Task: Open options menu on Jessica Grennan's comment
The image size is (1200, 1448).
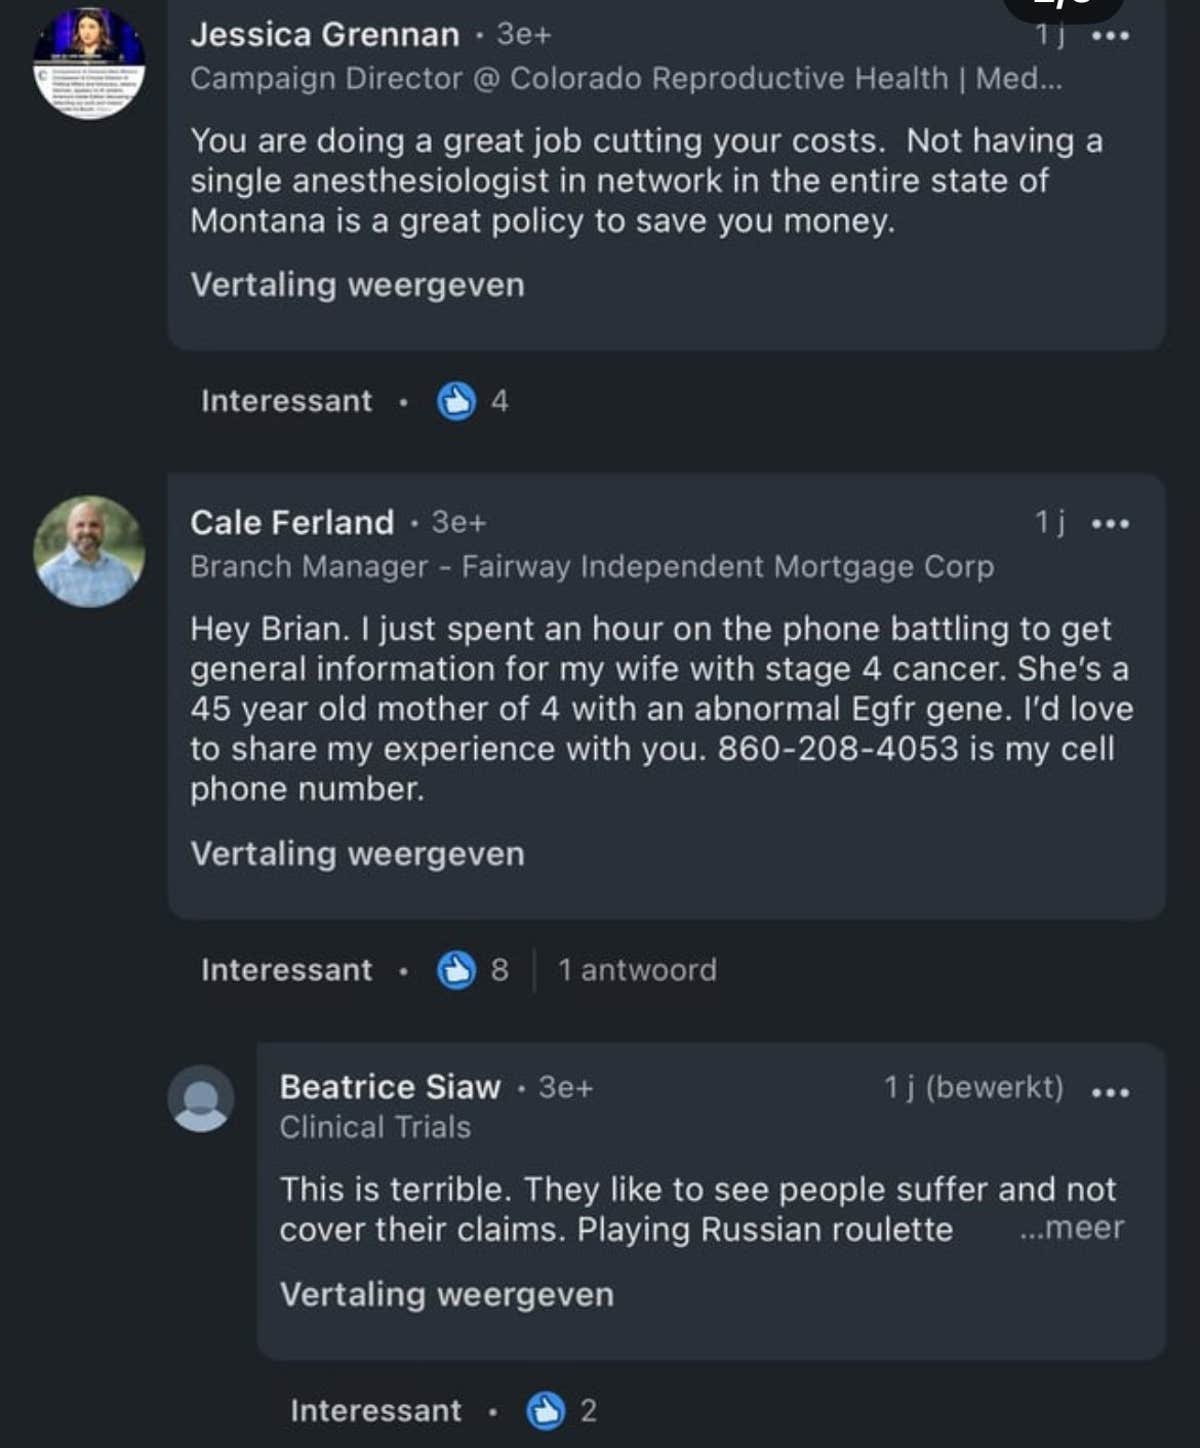Action: point(1110,36)
